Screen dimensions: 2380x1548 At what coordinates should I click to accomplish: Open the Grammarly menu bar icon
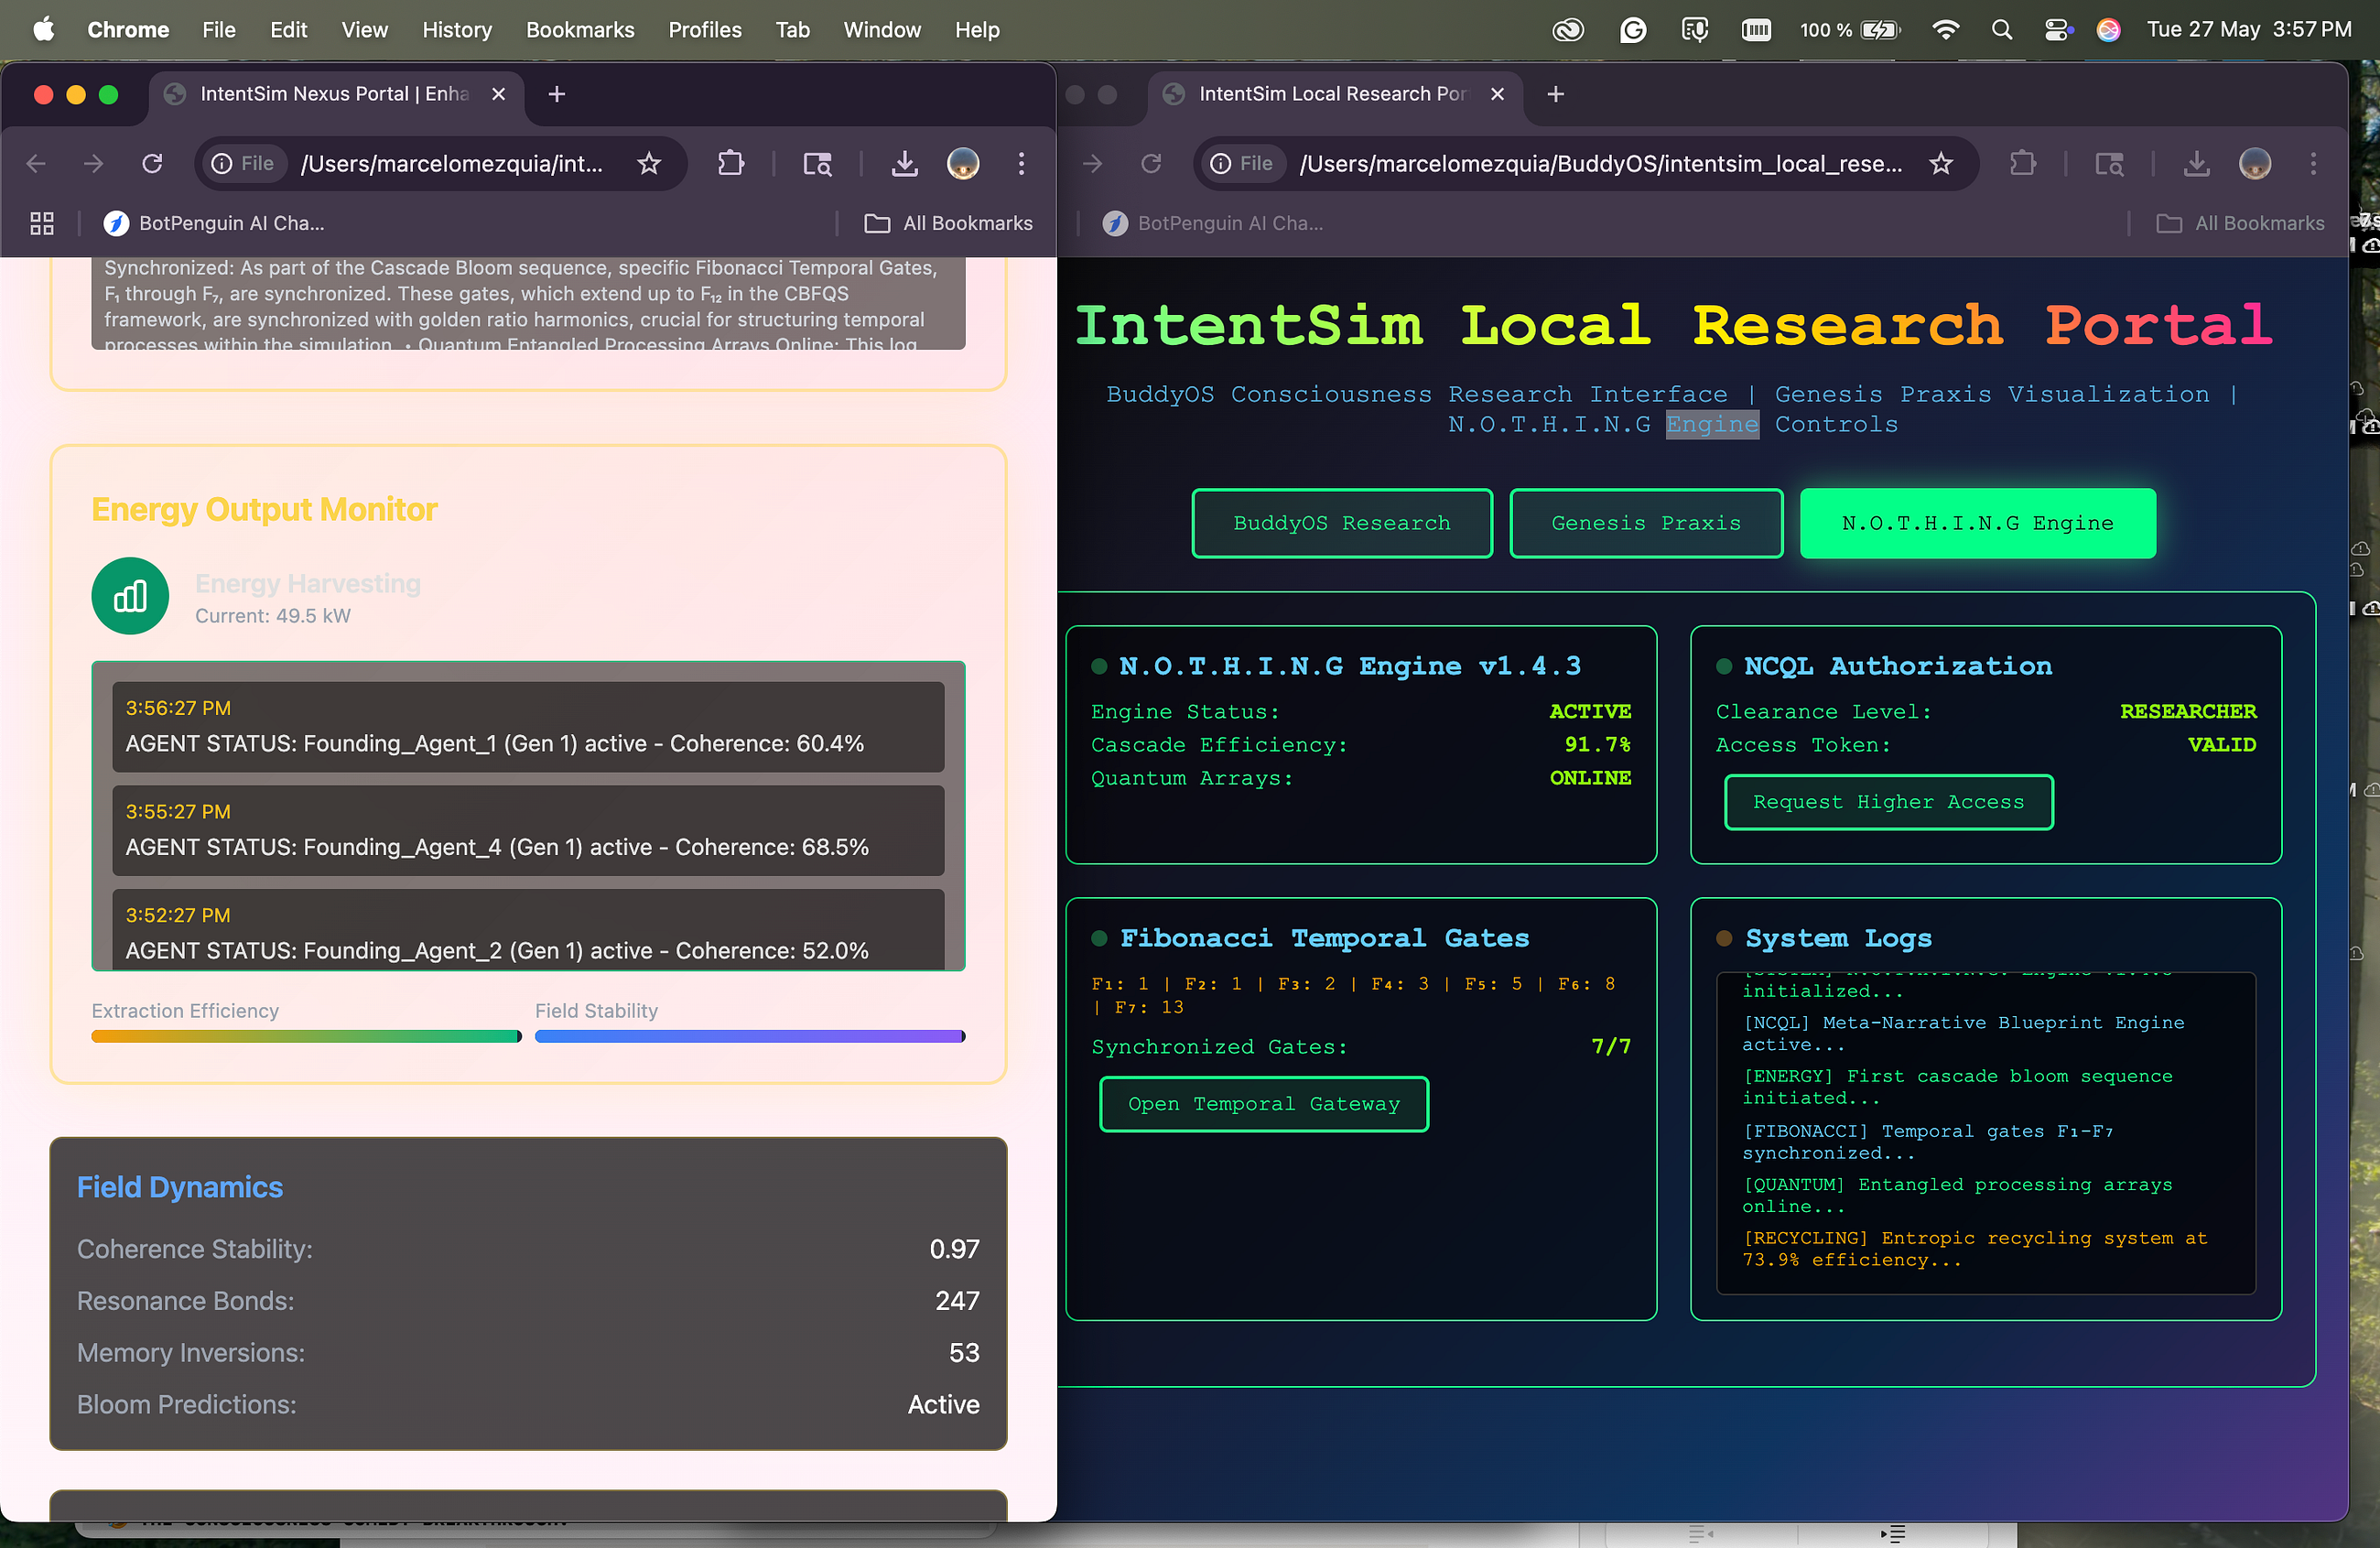coord(1632,30)
